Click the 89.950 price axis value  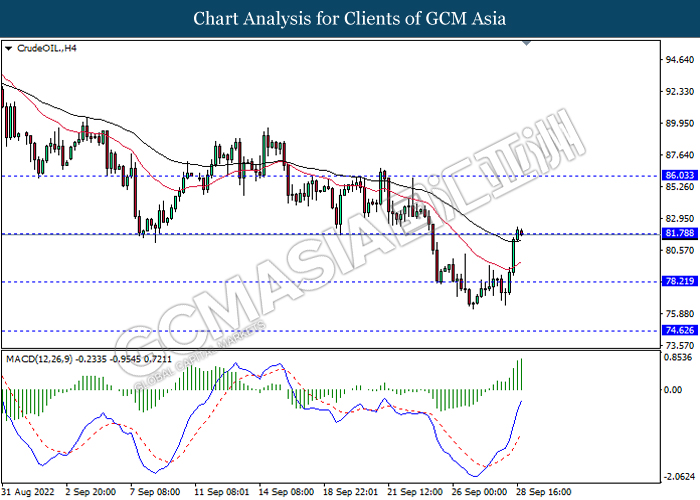point(680,124)
